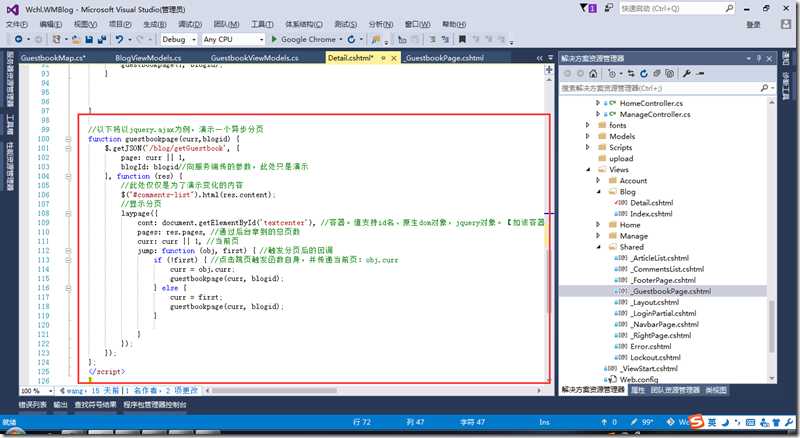Expand the Account folder
The width and height of the screenshot is (800, 438).
[x=598, y=181]
